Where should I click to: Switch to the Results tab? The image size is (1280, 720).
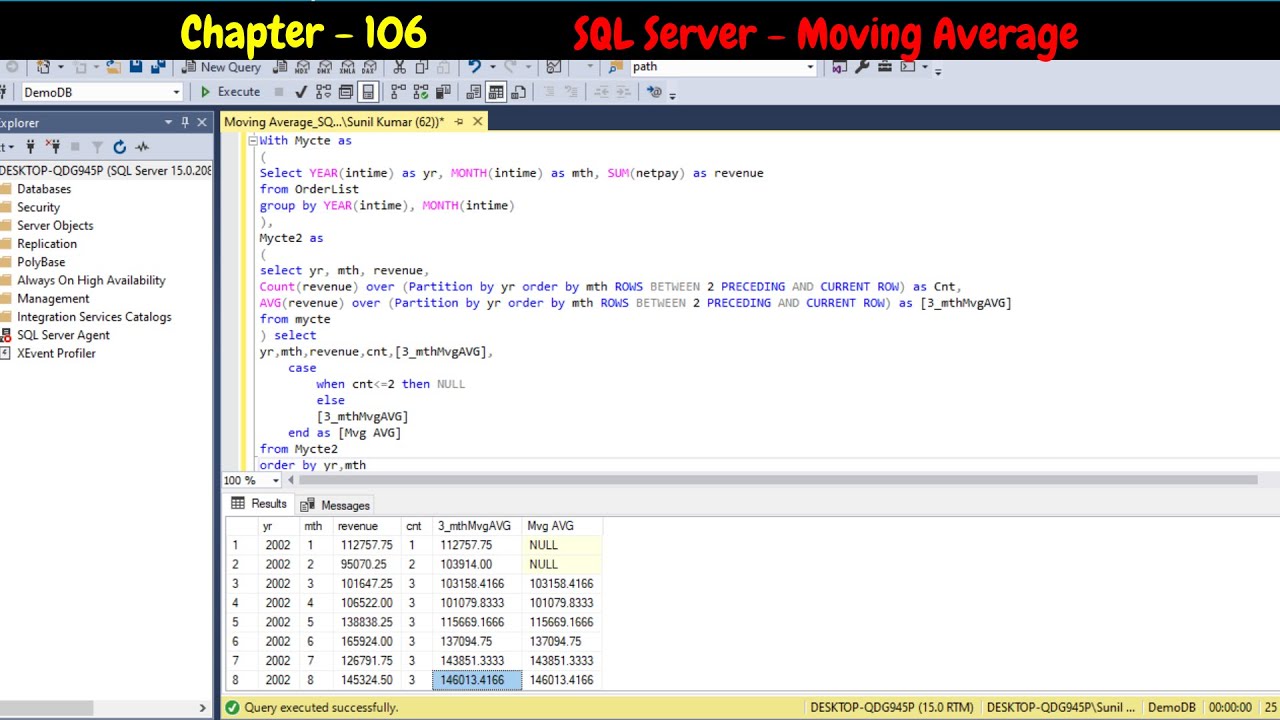[x=259, y=504]
